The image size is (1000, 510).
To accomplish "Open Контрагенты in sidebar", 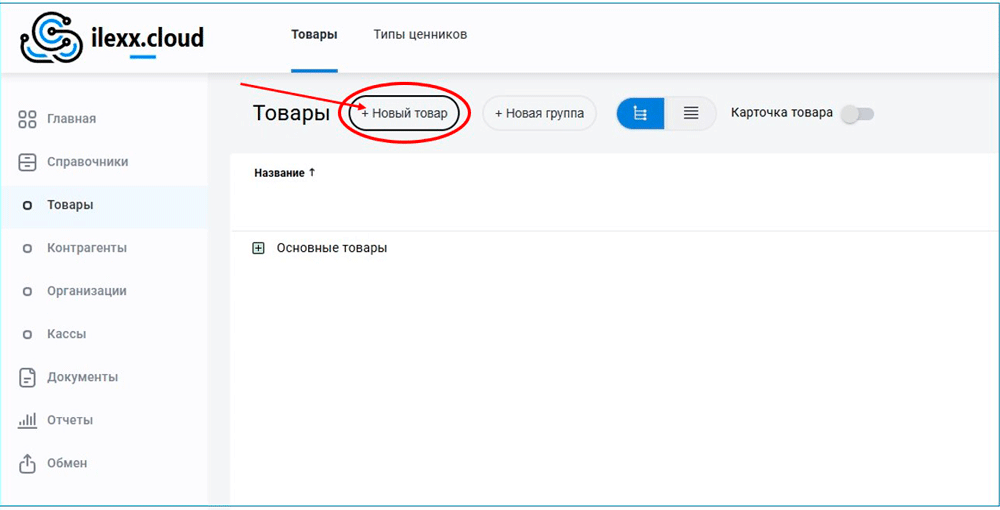I will point(86,248).
